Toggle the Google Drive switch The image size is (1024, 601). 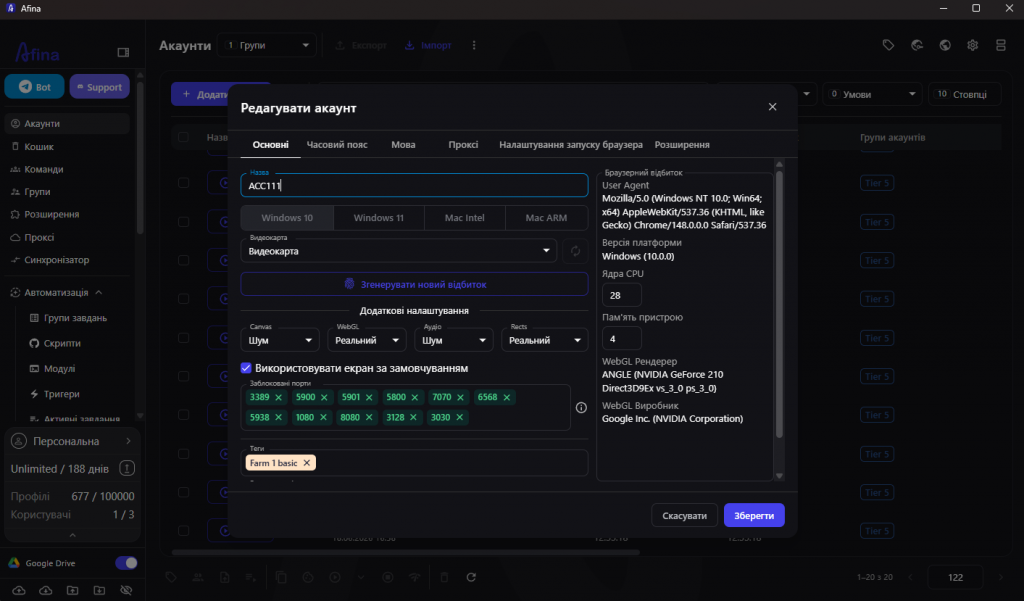126,563
